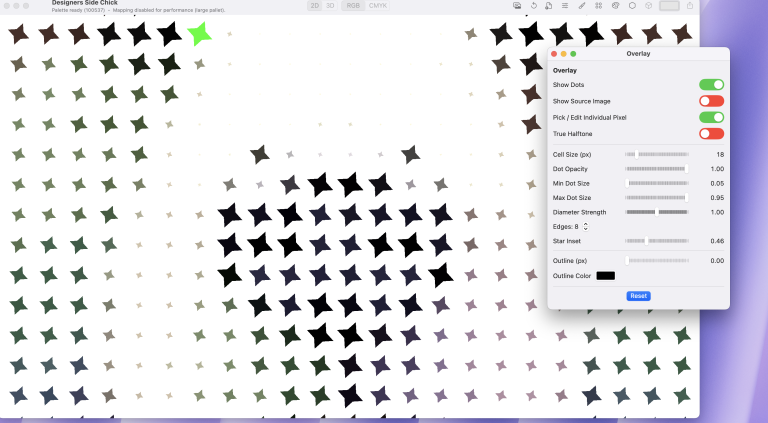Viewport: 768px width, 423px height.
Task: Adjust the Diameter Strength slider
Action: 657,212
